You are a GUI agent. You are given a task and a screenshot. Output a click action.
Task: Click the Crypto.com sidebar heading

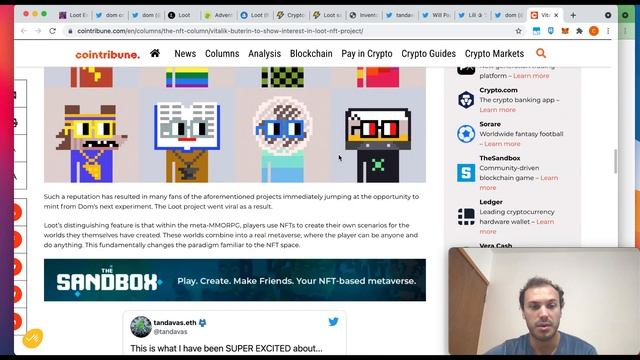[x=498, y=90]
